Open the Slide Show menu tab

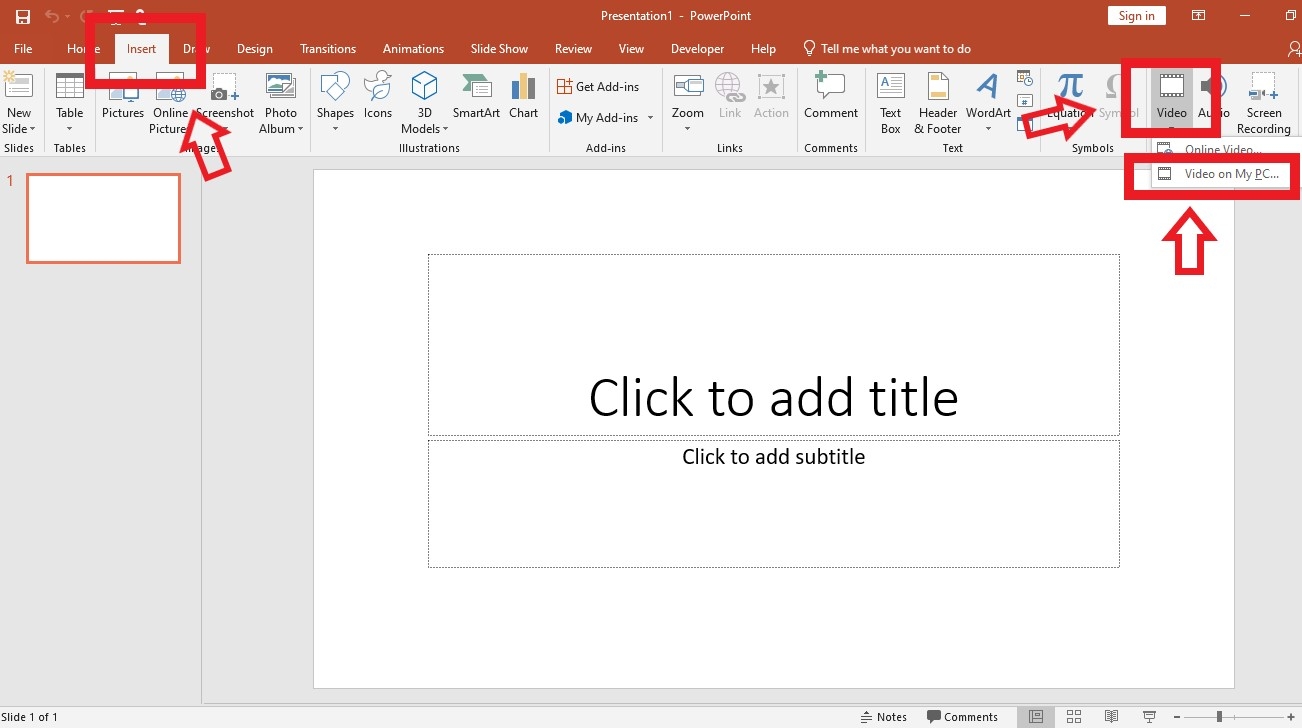(499, 48)
